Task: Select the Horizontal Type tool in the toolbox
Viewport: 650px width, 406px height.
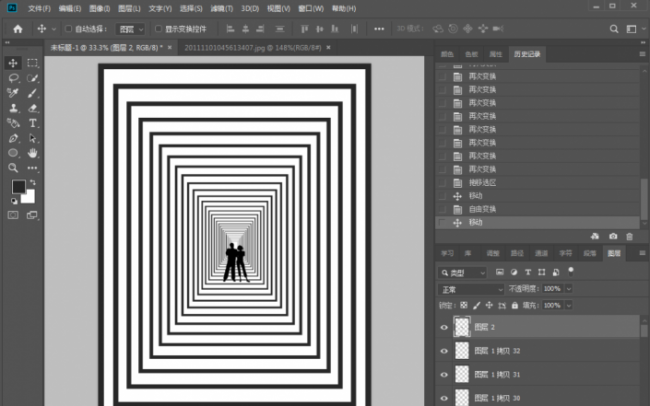Action: [x=32, y=123]
